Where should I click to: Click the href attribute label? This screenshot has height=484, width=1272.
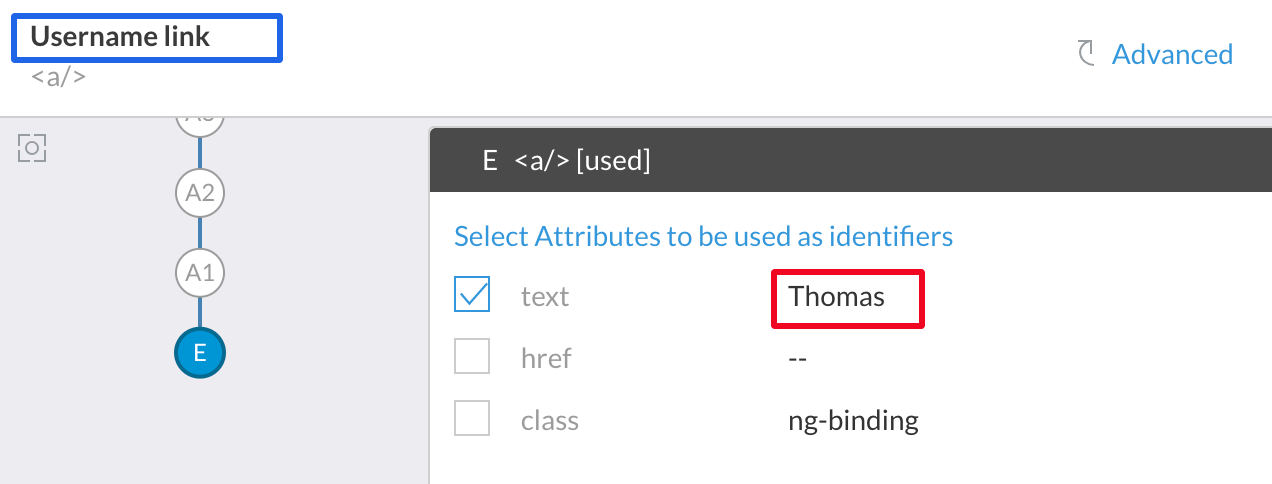(546, 358)
